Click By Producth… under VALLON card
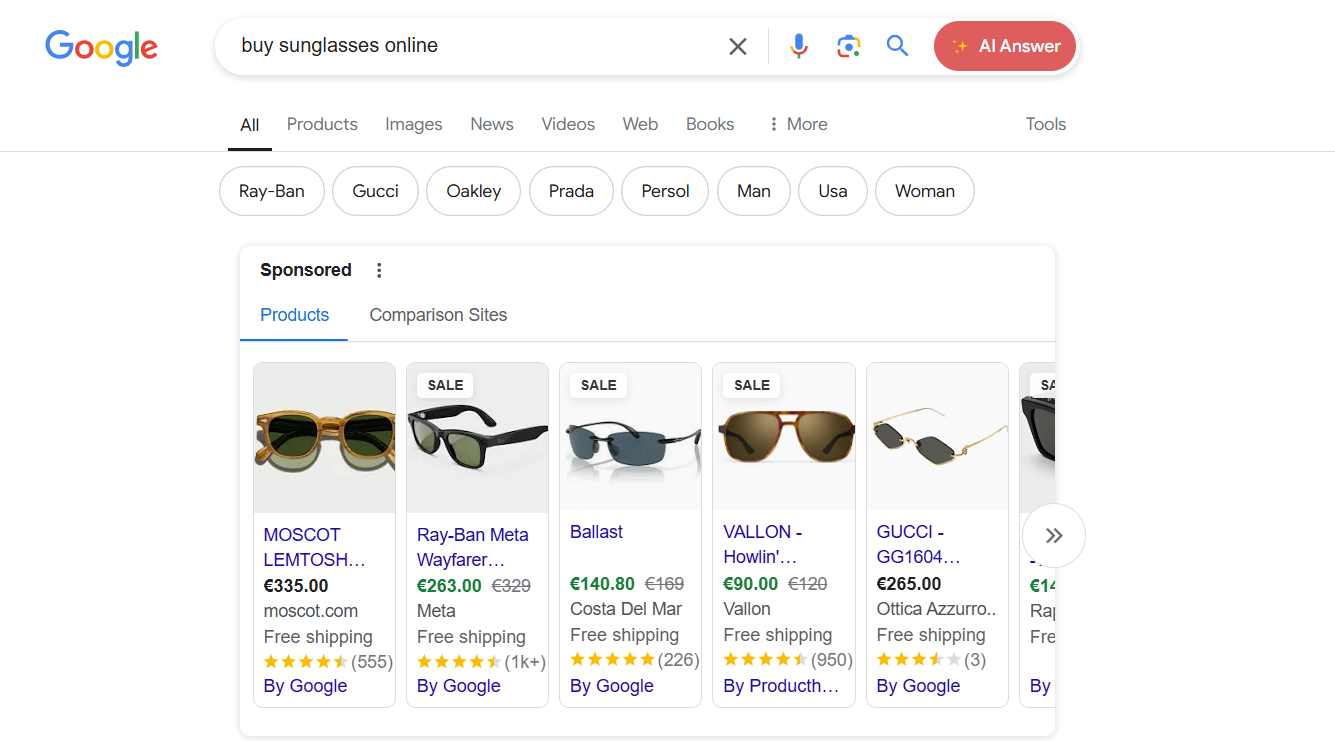Screen dimensions: 1335x741 click(780, 686)
